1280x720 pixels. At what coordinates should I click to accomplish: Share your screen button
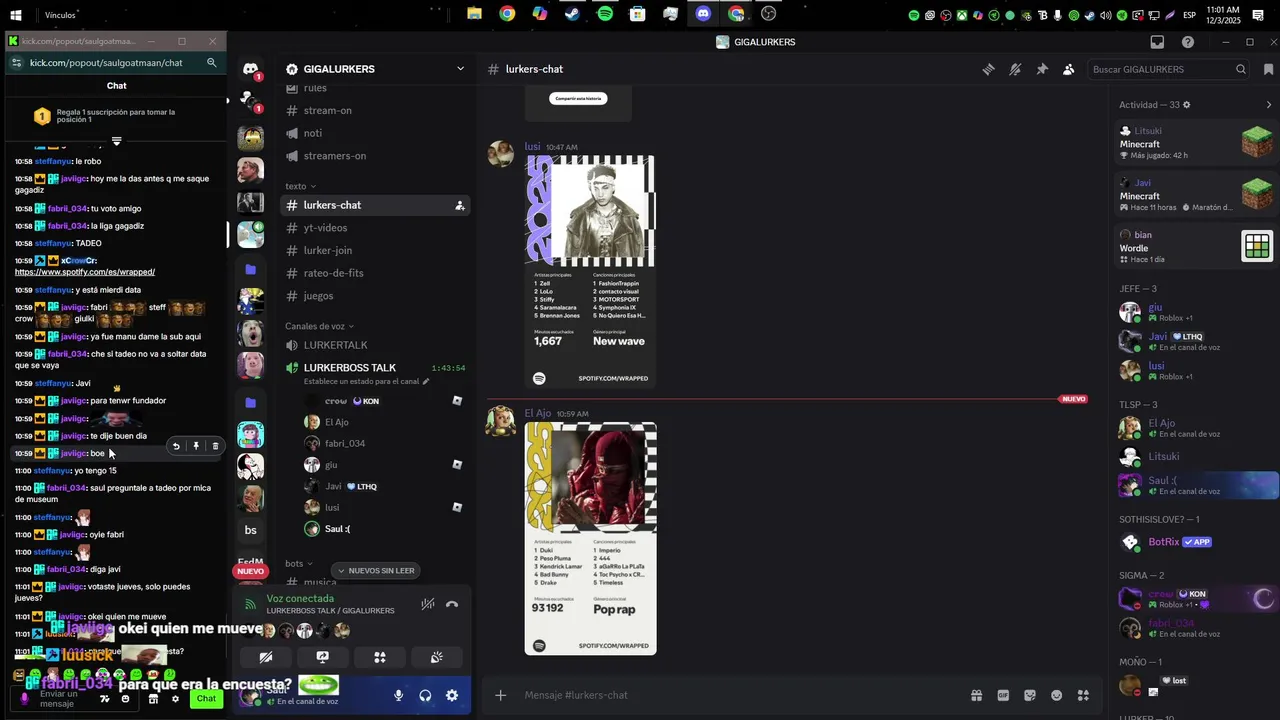(322, 657)
